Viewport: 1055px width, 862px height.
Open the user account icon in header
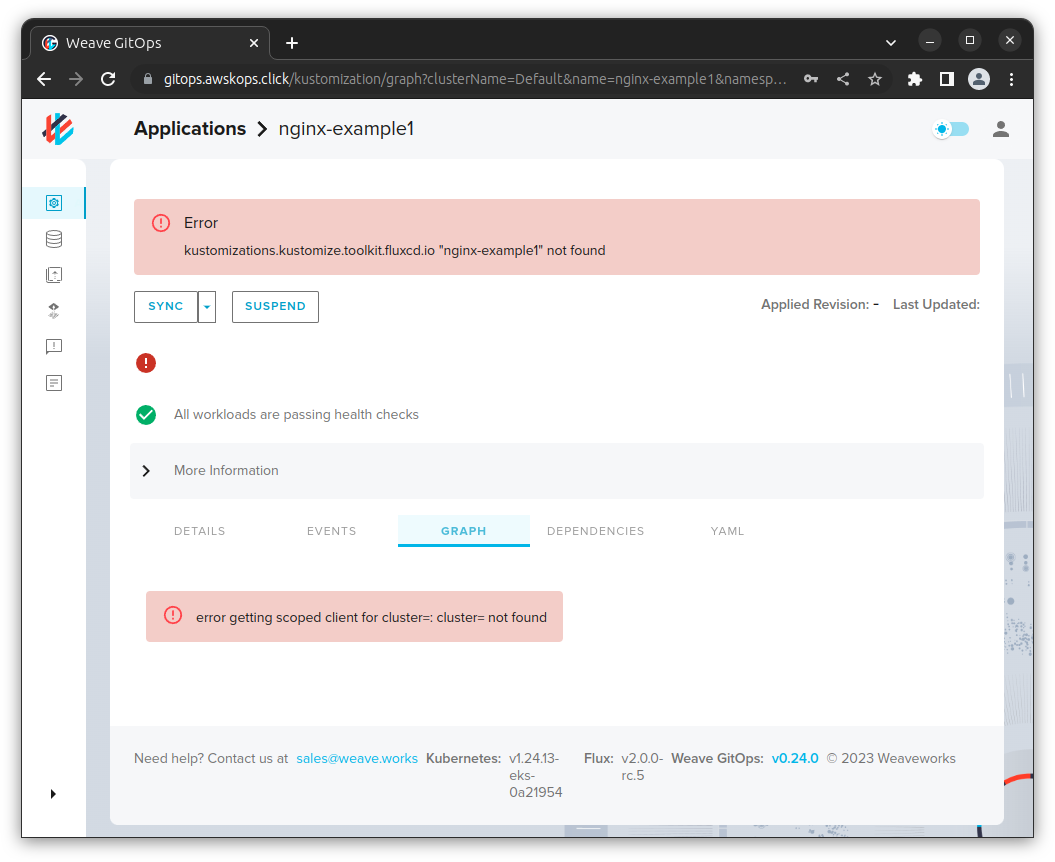point(1001,129)
